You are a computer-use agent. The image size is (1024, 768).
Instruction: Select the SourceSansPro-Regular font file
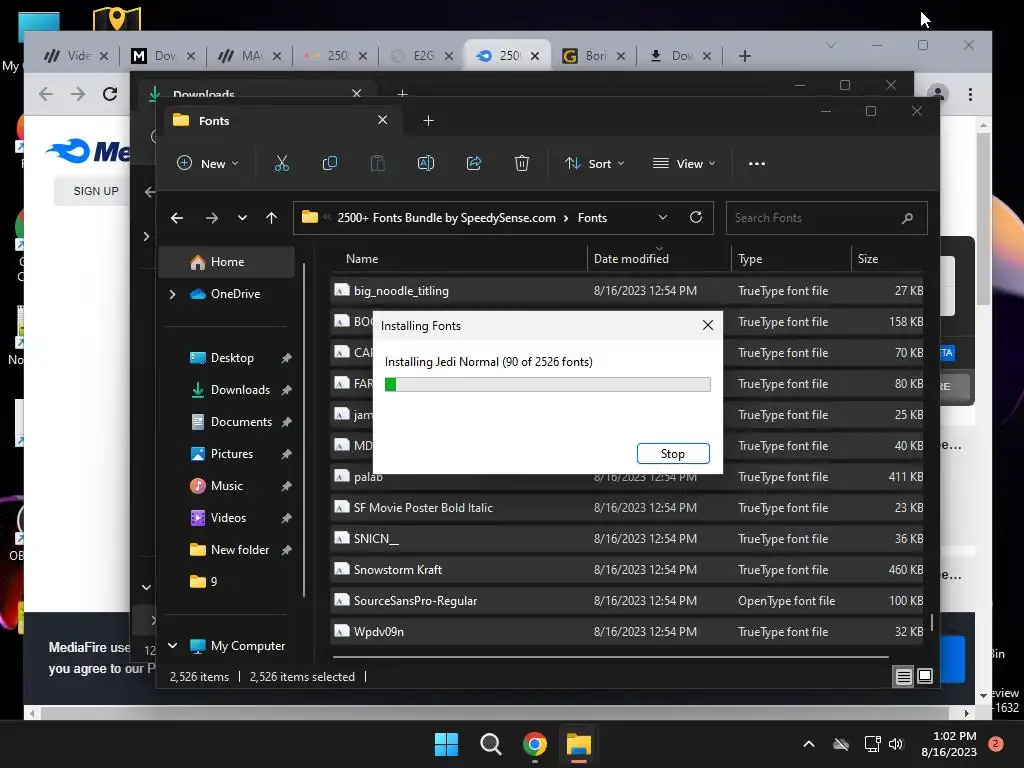click(627, 601)
